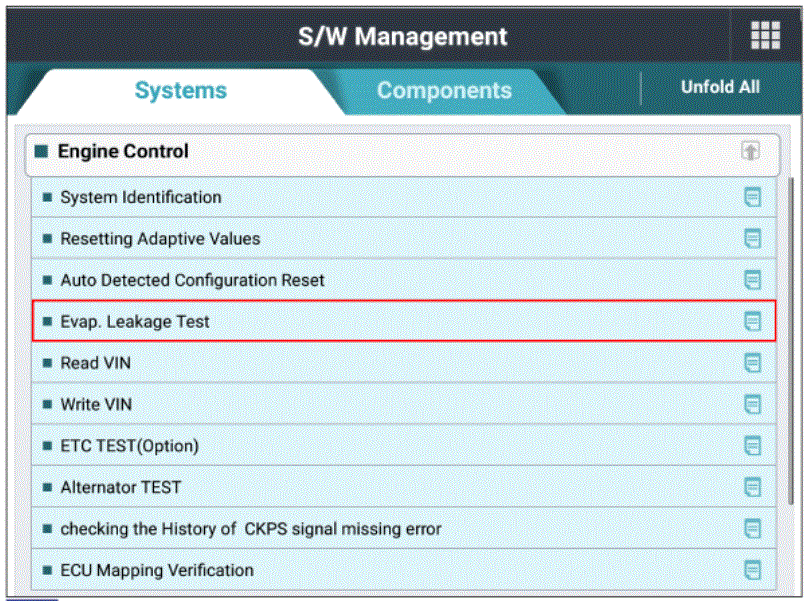Image resolution: width=807 pixels, height=601 pixels.
Task: Open info icon for System Identification
Action: 752,197
